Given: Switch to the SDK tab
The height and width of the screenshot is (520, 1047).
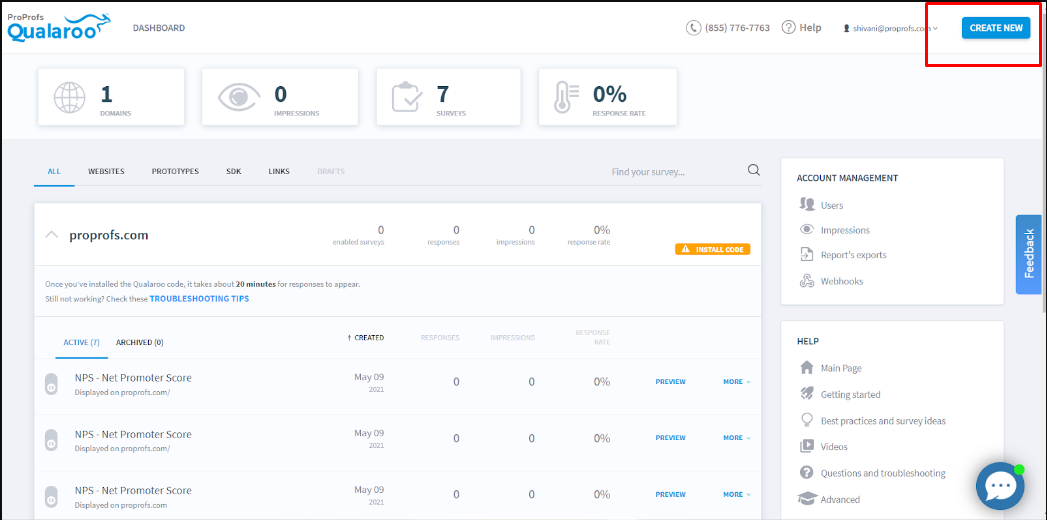Looking at the screenshot, I should (x=234, y=172).
